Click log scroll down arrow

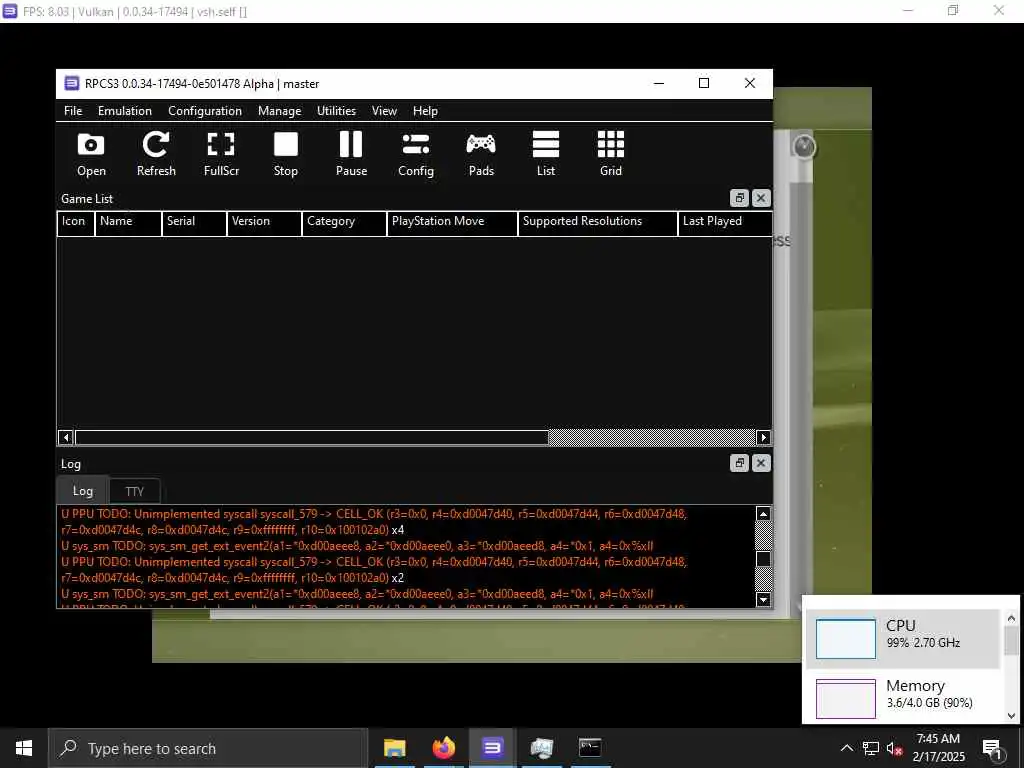(763, 599)
